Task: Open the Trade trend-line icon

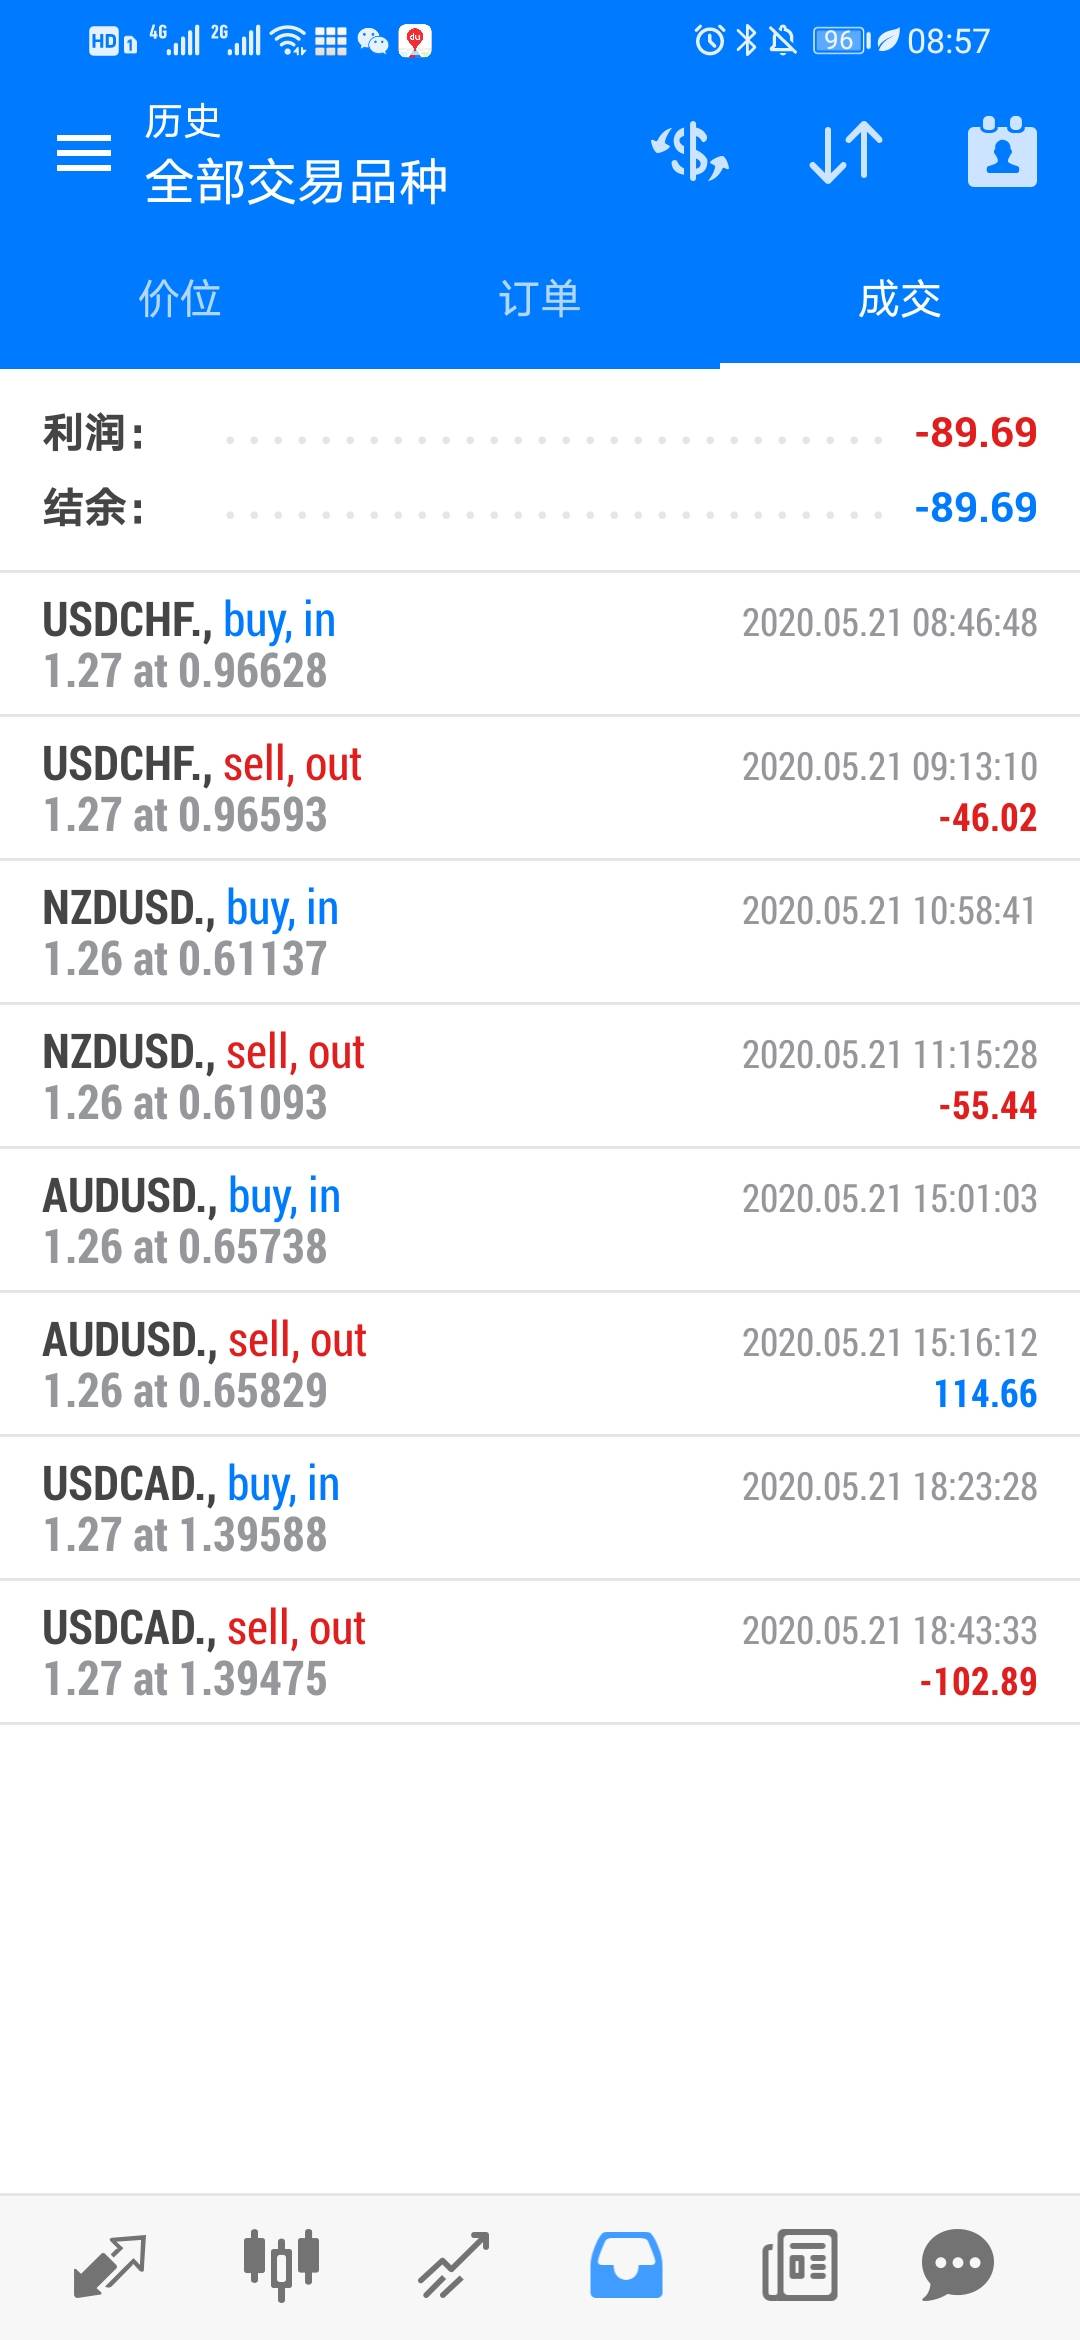Action: 453,2265
